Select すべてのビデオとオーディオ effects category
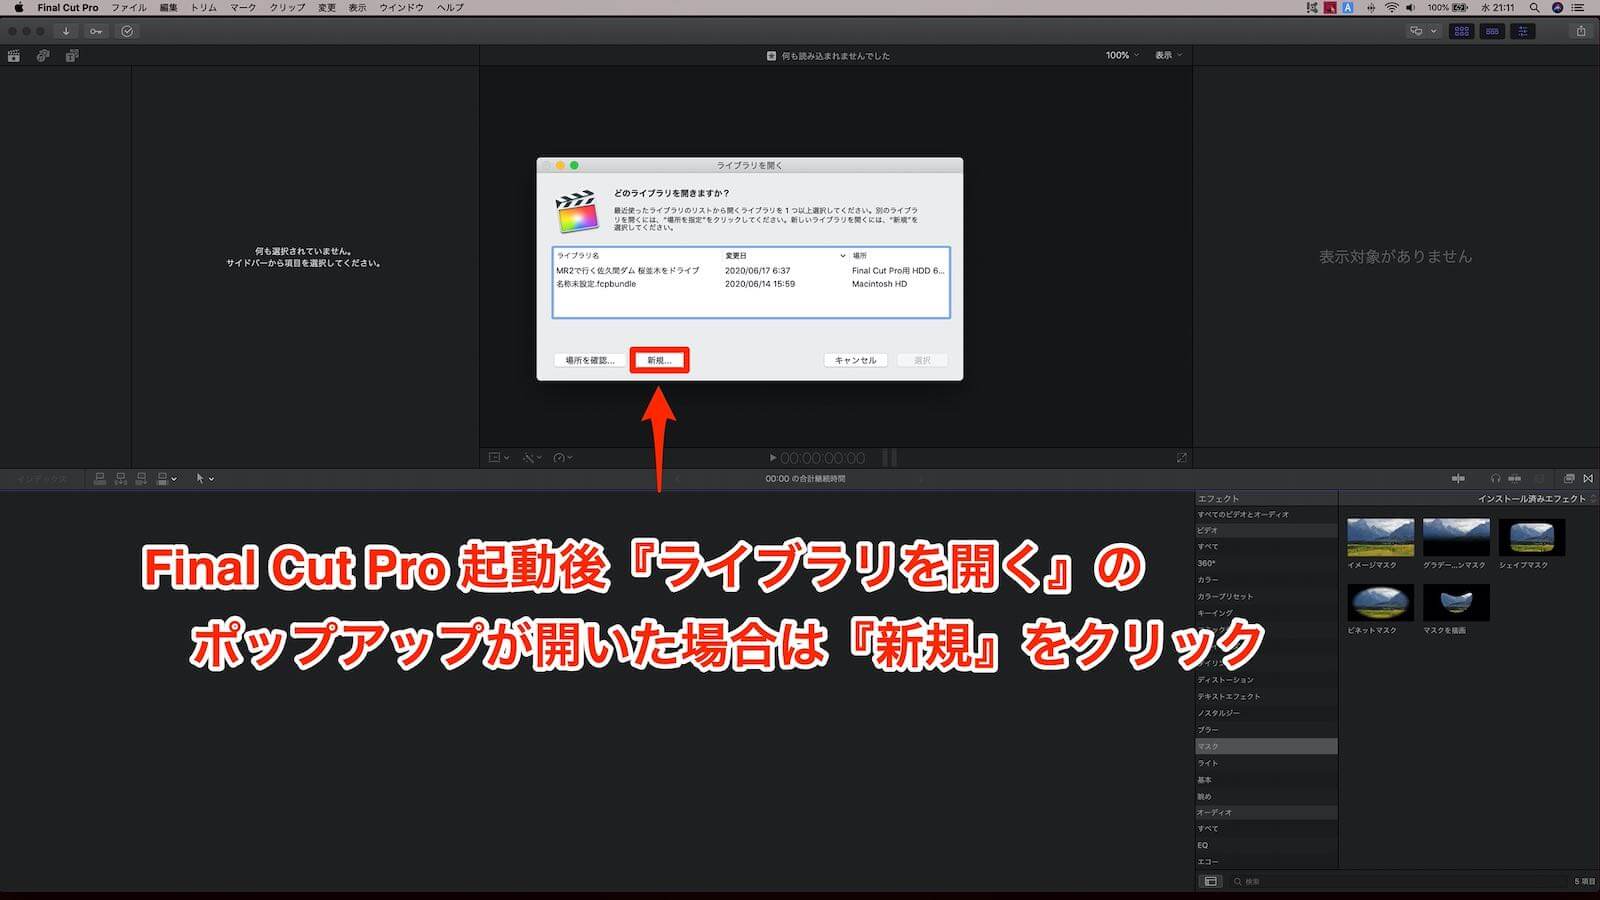Viewport: 1600px width, 900px height. [1266, 514]
